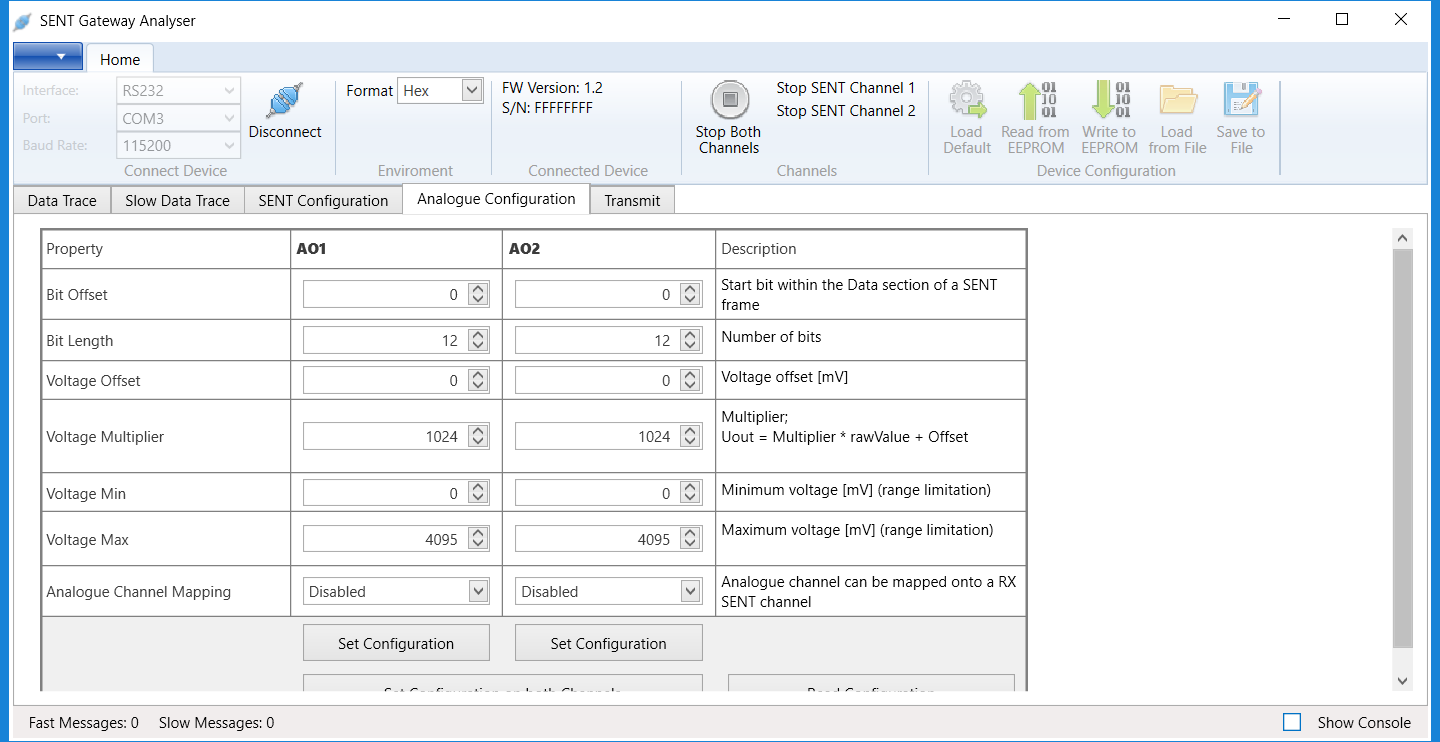
Task: Click the Disconnect plug icon
Action: point(285,102)
